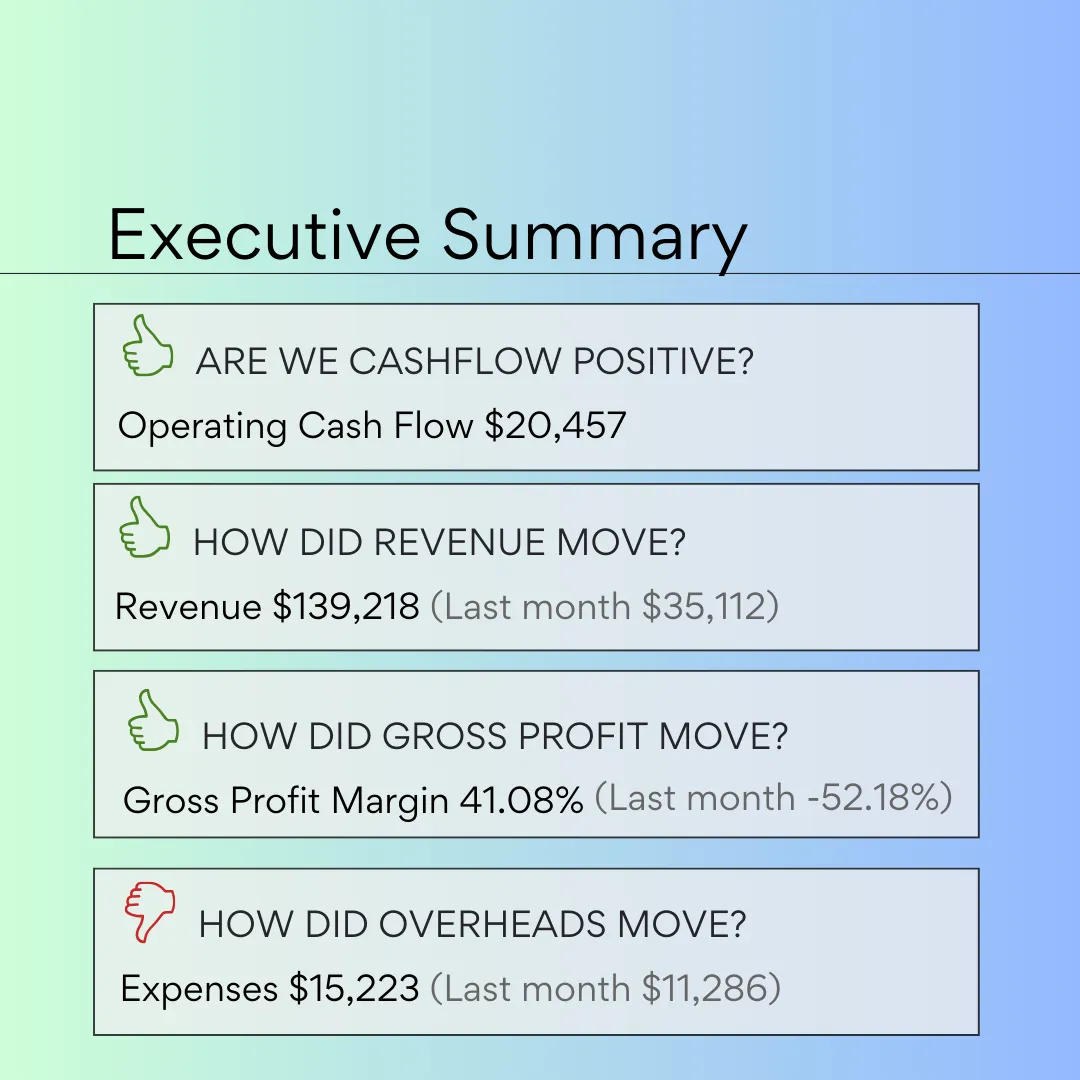Screen dimensions: 1080x1080
Task: Click the green thumbs-up beside cashflow question
Action: point(147,345)
